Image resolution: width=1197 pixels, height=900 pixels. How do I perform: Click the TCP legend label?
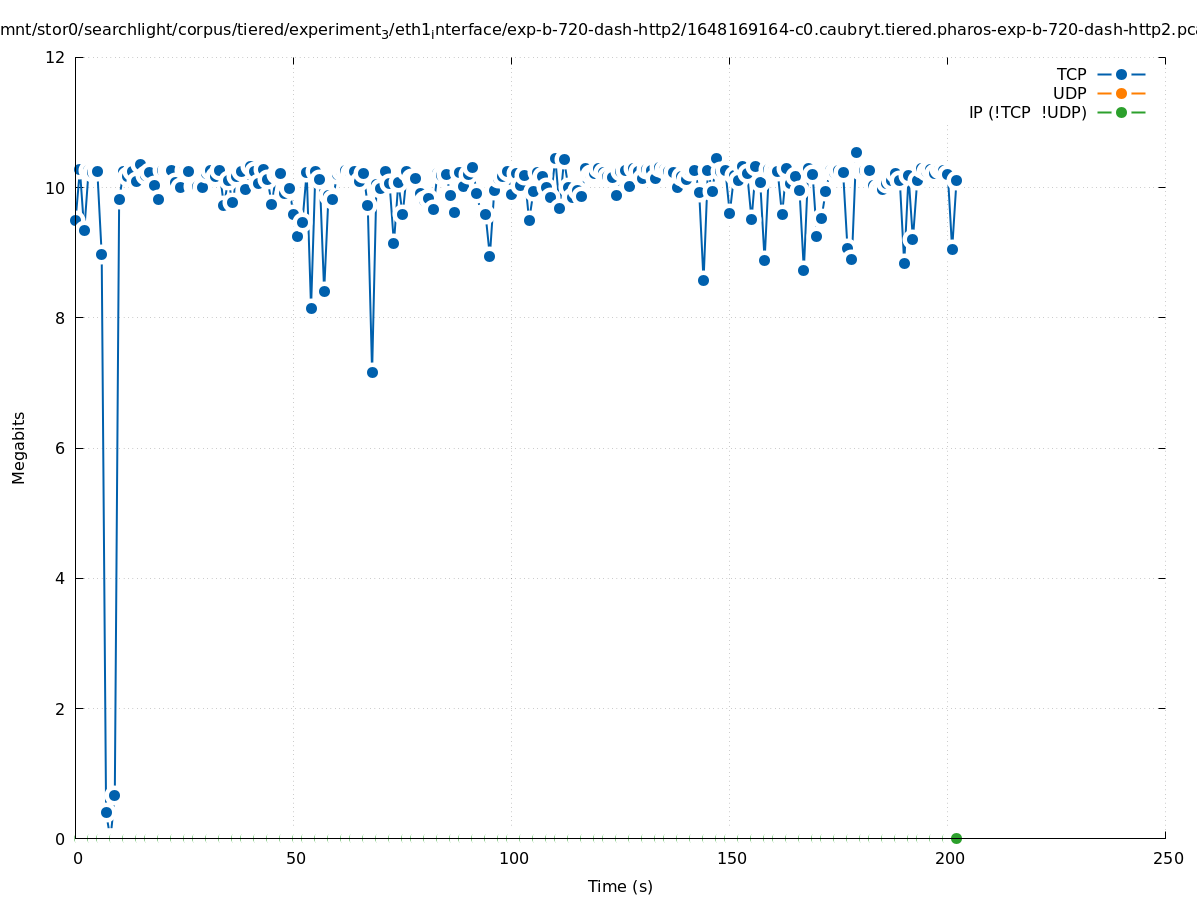click(x=1071, y=74)
